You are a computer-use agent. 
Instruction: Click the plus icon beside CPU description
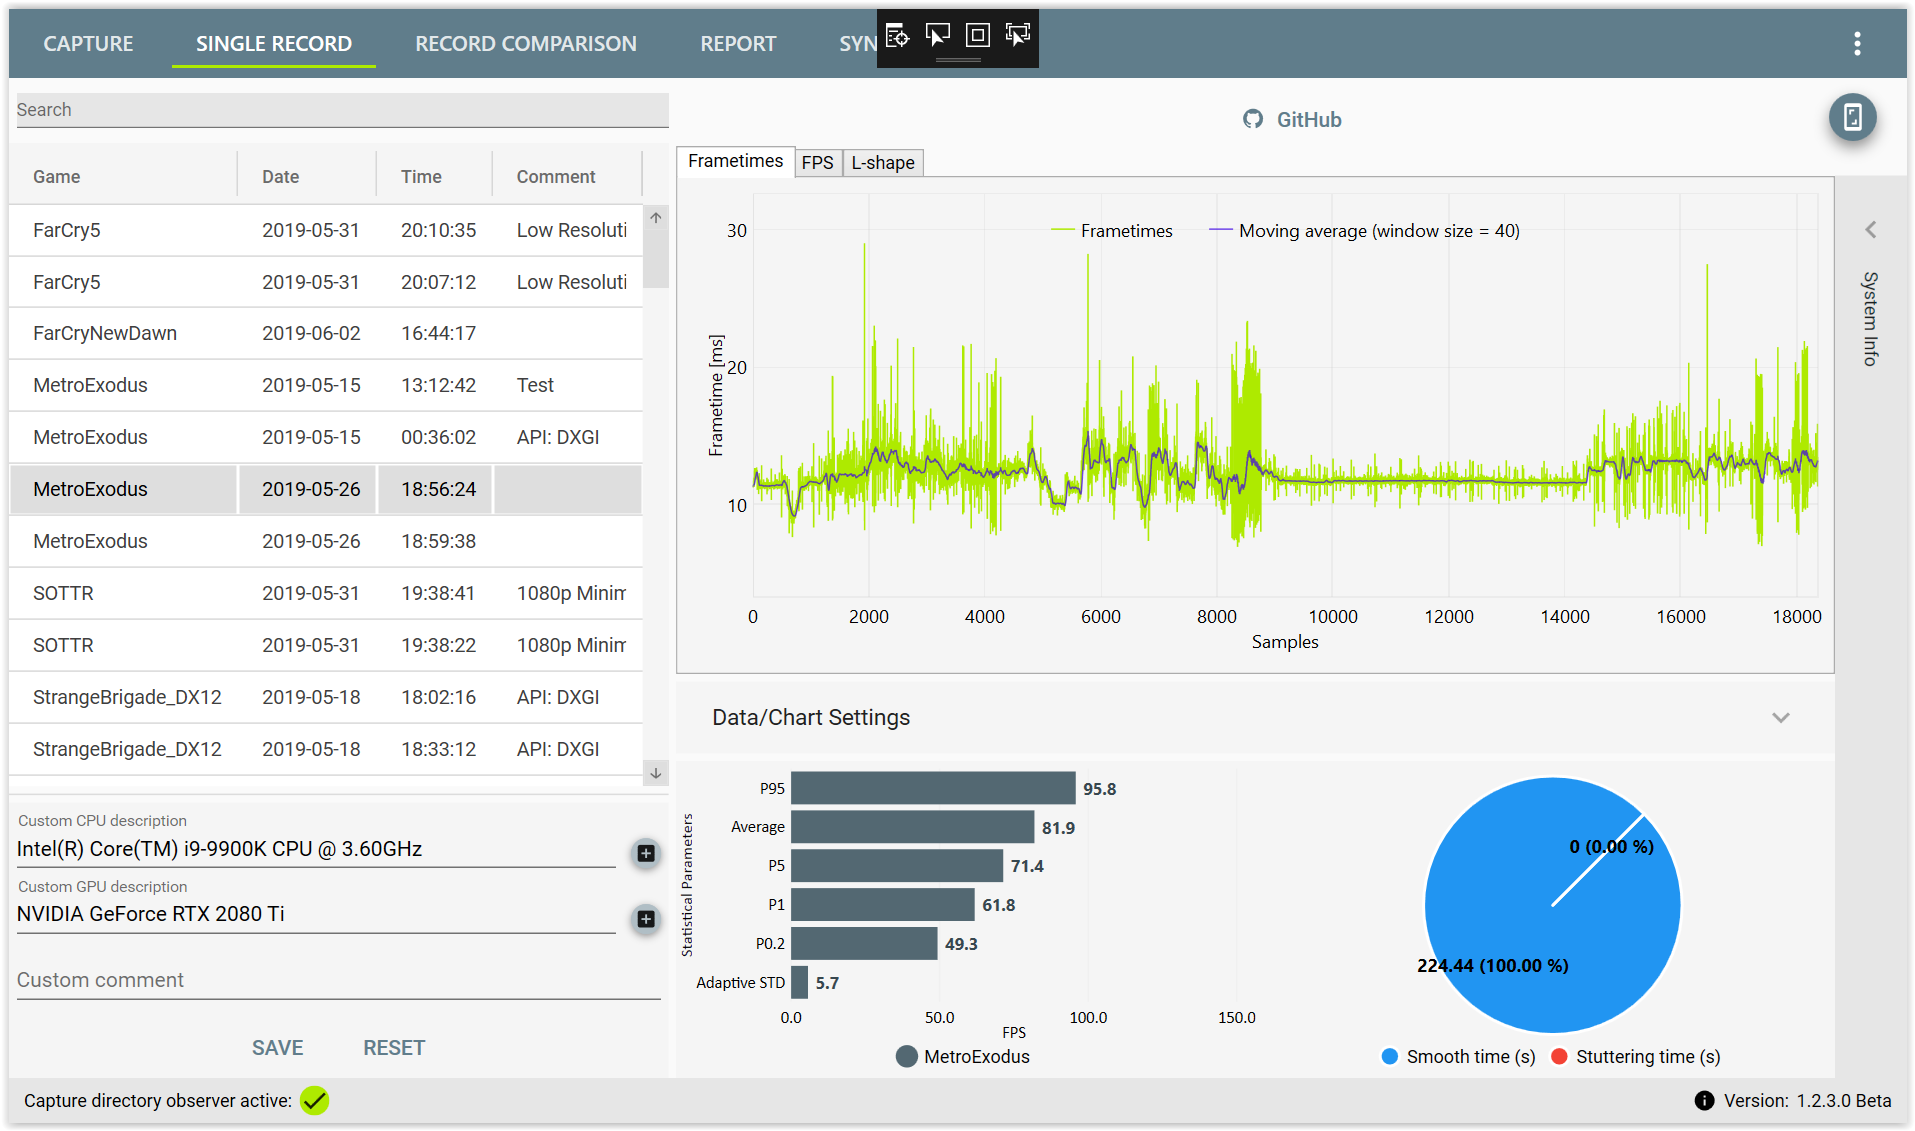[x=646, y=853]
